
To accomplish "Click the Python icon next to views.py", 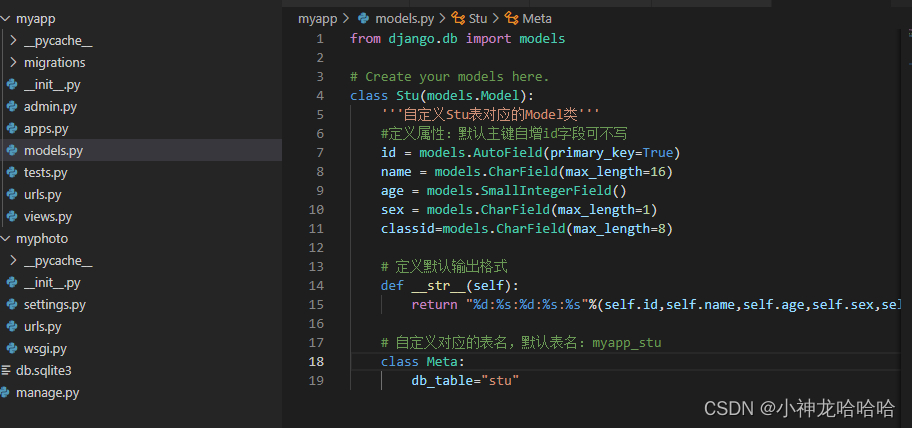I will pyautogui.click(x=12, y=216).
